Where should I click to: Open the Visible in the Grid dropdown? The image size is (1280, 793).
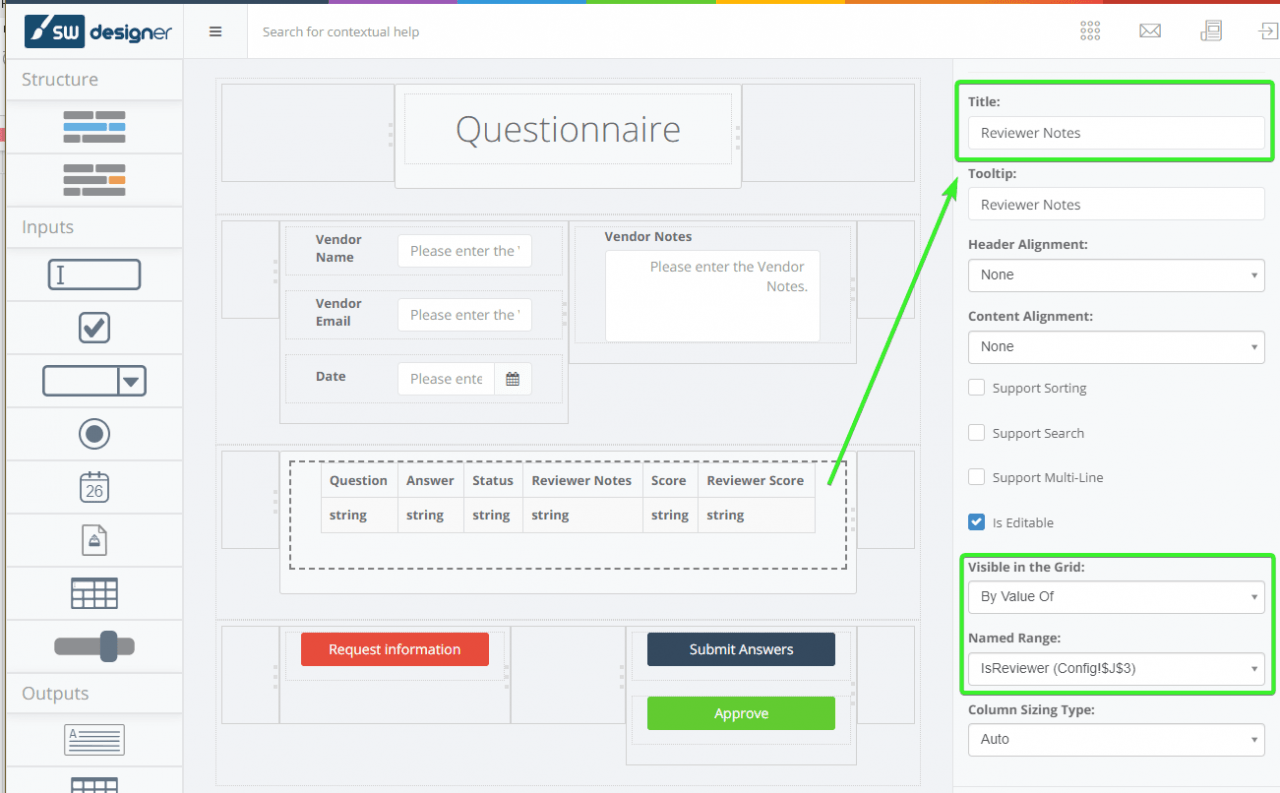(1116, 597)
